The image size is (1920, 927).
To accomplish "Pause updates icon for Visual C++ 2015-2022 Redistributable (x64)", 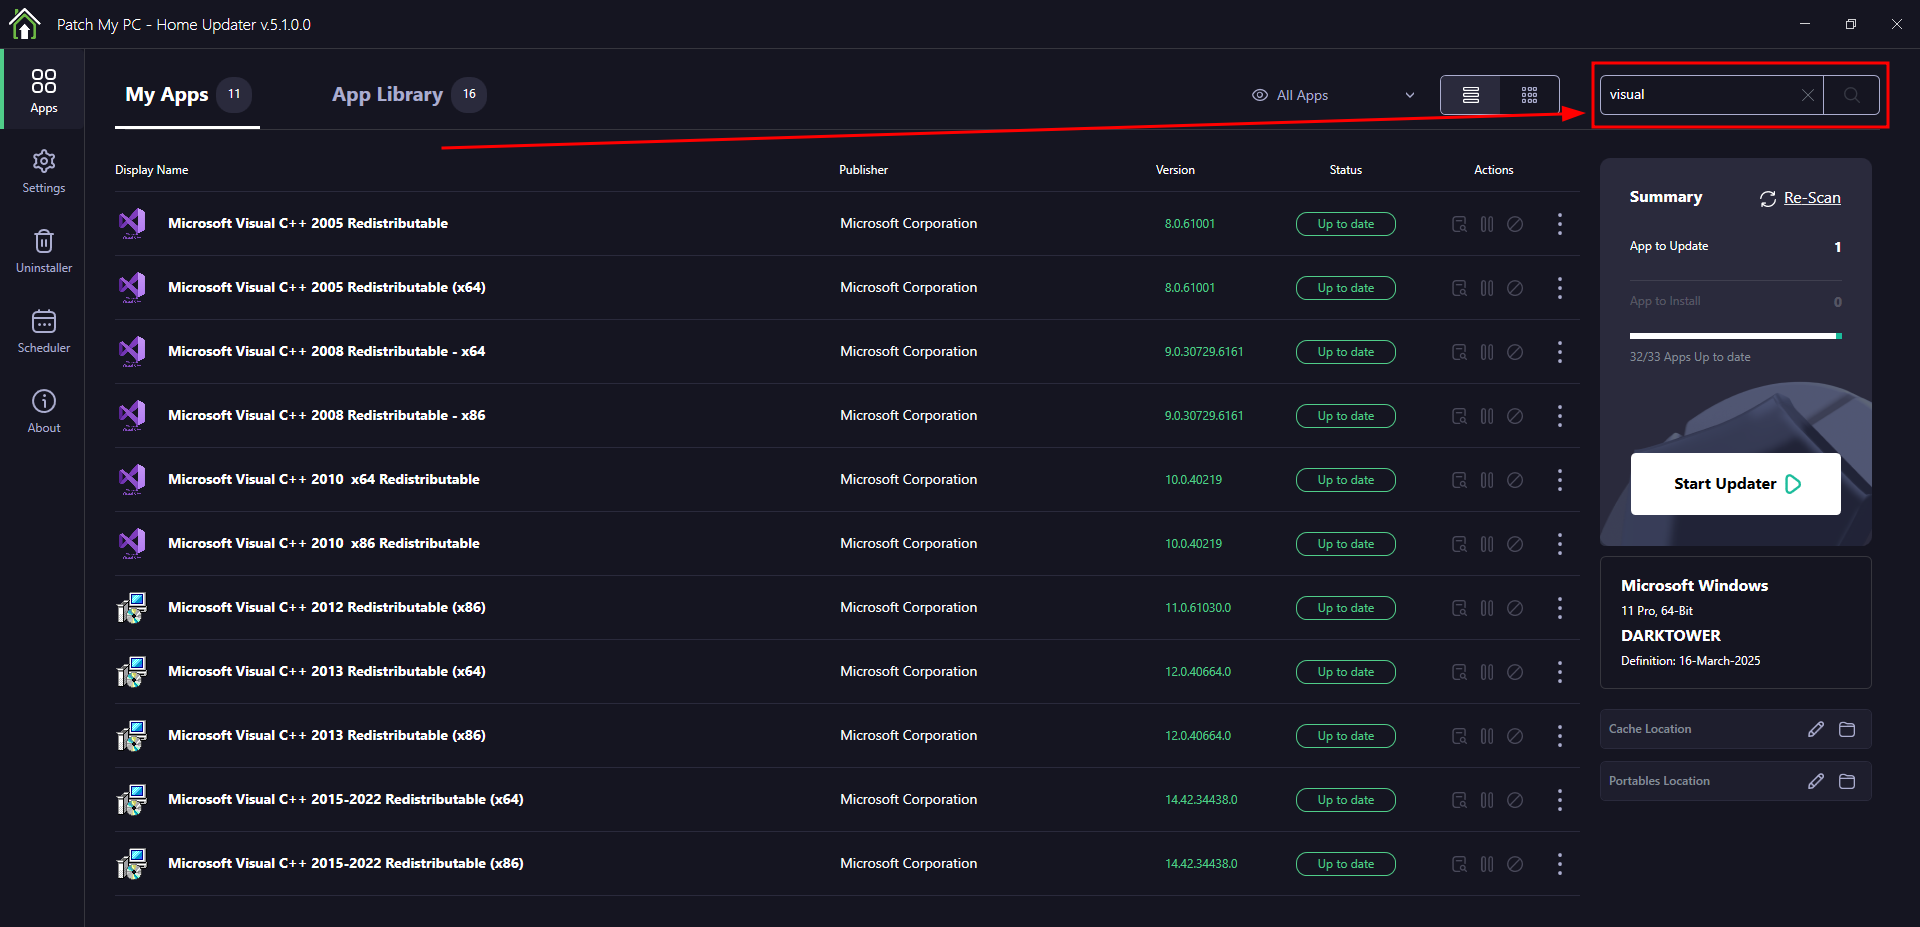I will [x=1487, y=800].
